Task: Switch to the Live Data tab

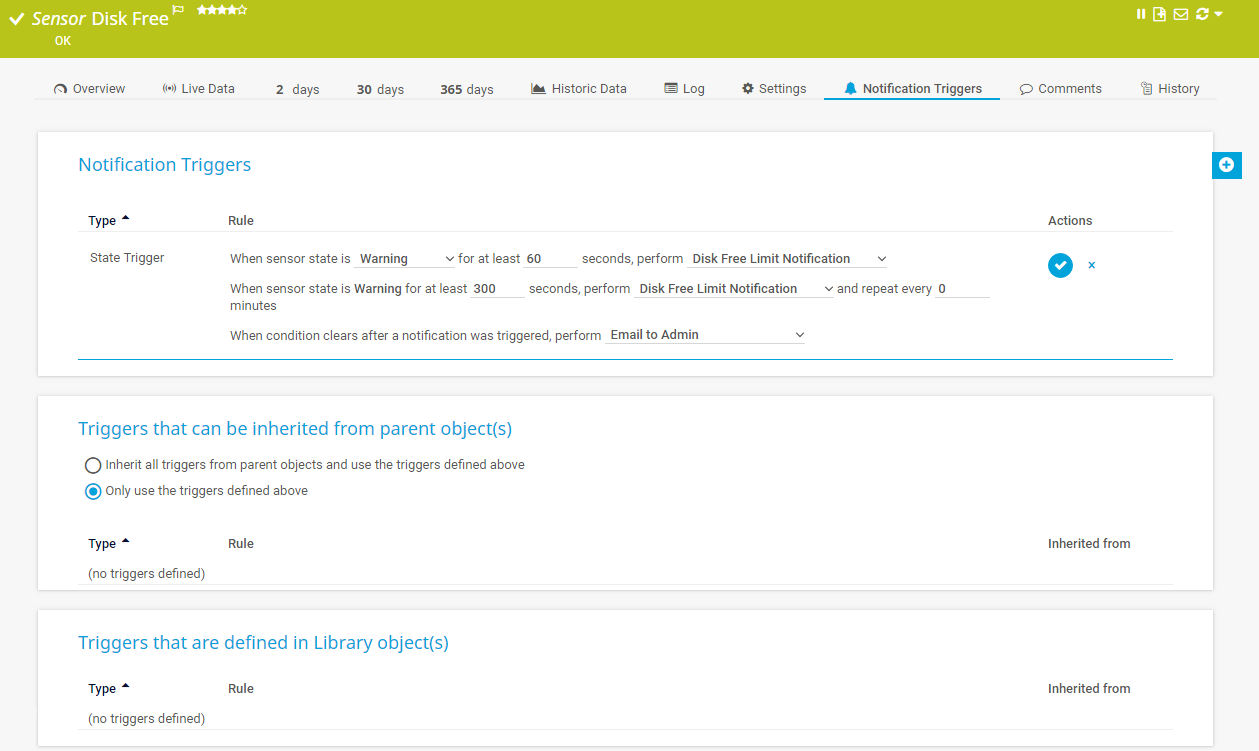Action: pyautogui.click(x=198, y=89)
